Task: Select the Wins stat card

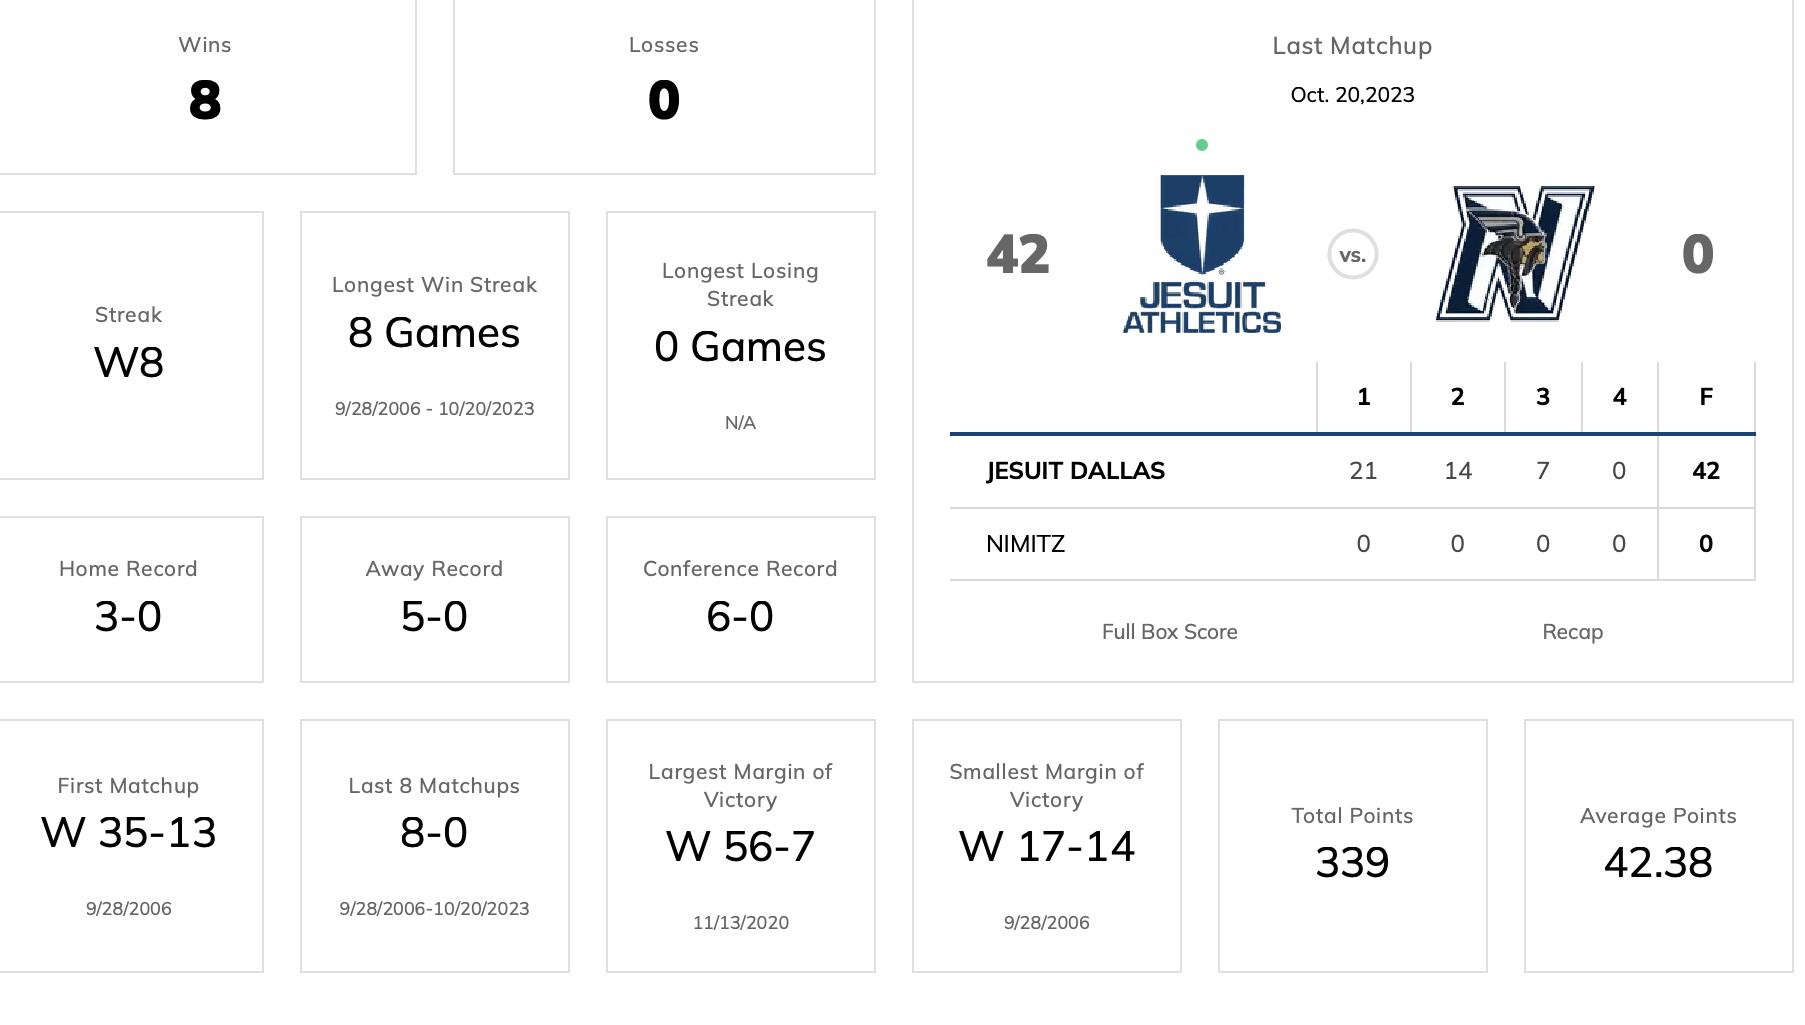Action: 205,87
